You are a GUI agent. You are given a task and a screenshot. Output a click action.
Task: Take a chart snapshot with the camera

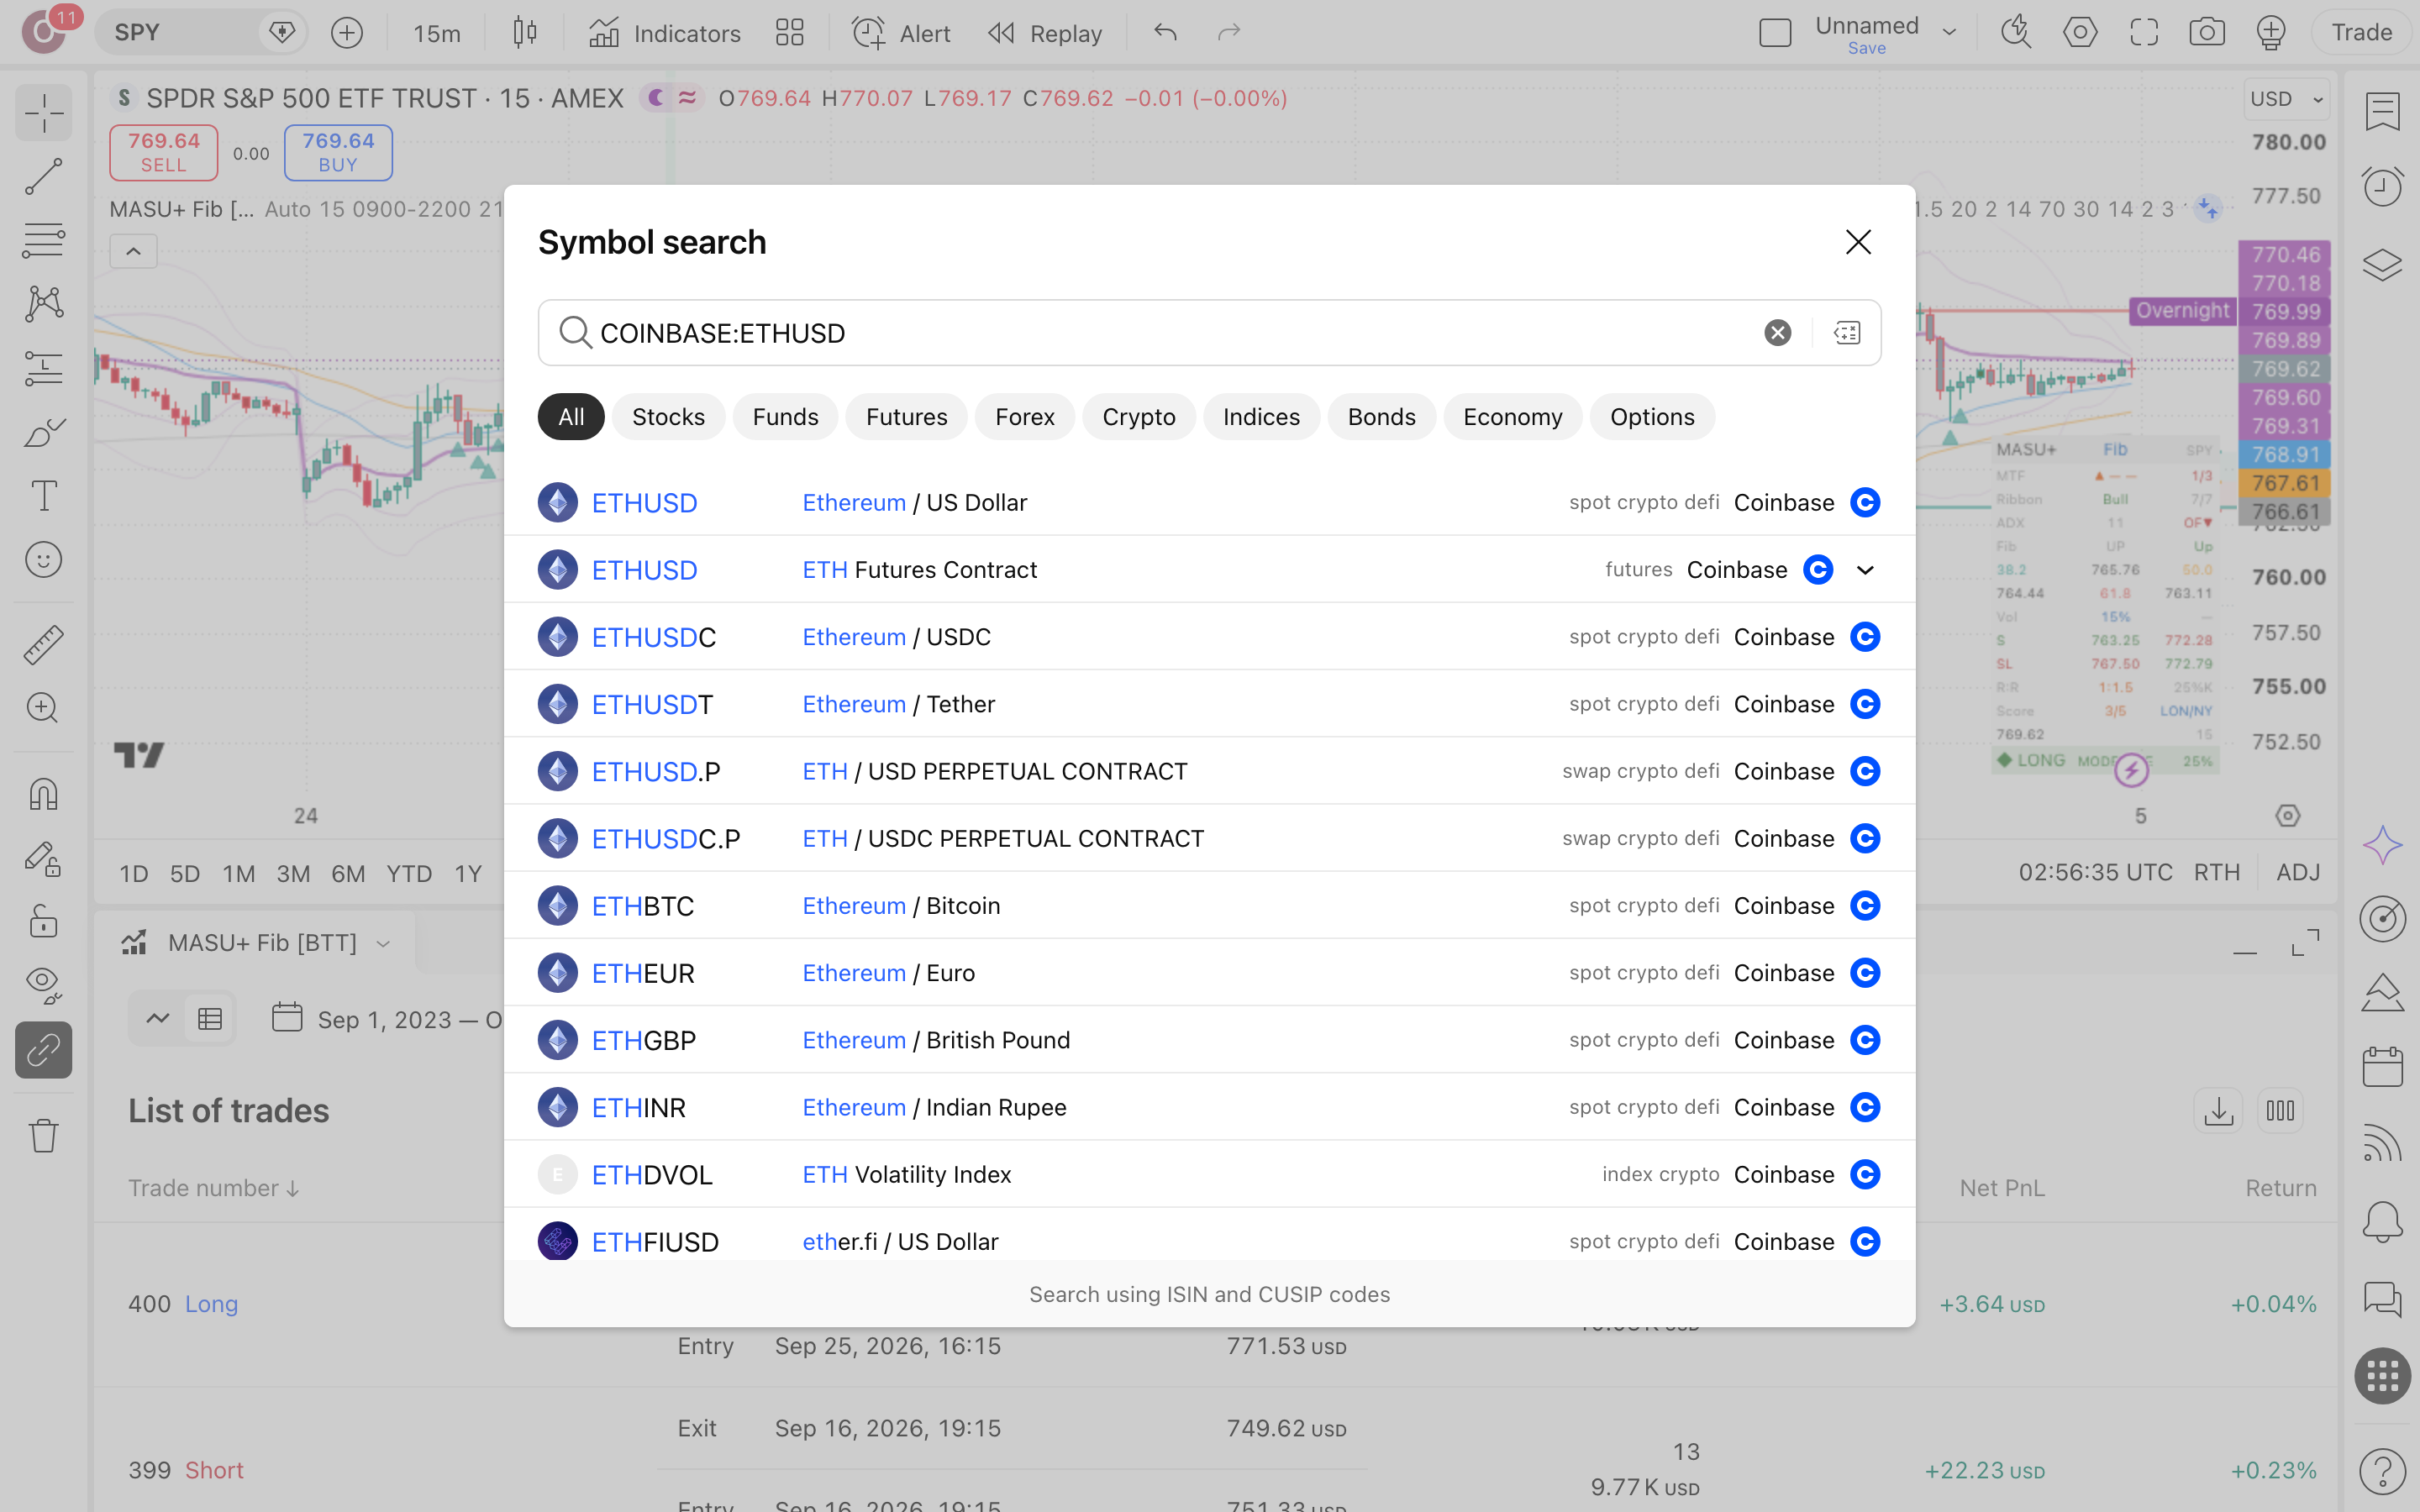tap(2207, 33)
